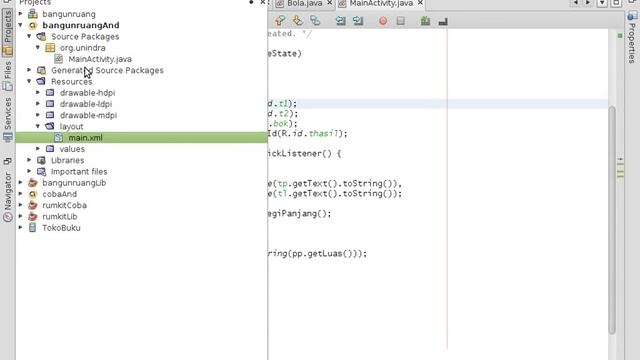Expand the rumkitCoba project
This screenshot has width=640, height=360.
pos(21,205)
